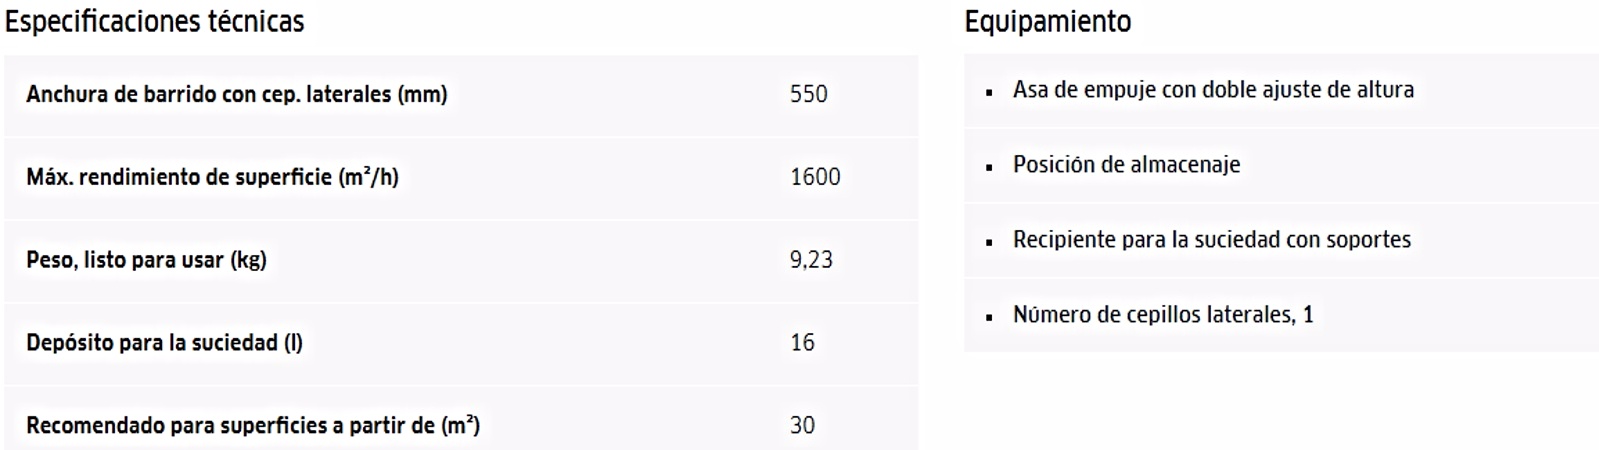Select Recomendado para superficies a partir de label

[x=253, y=426]
